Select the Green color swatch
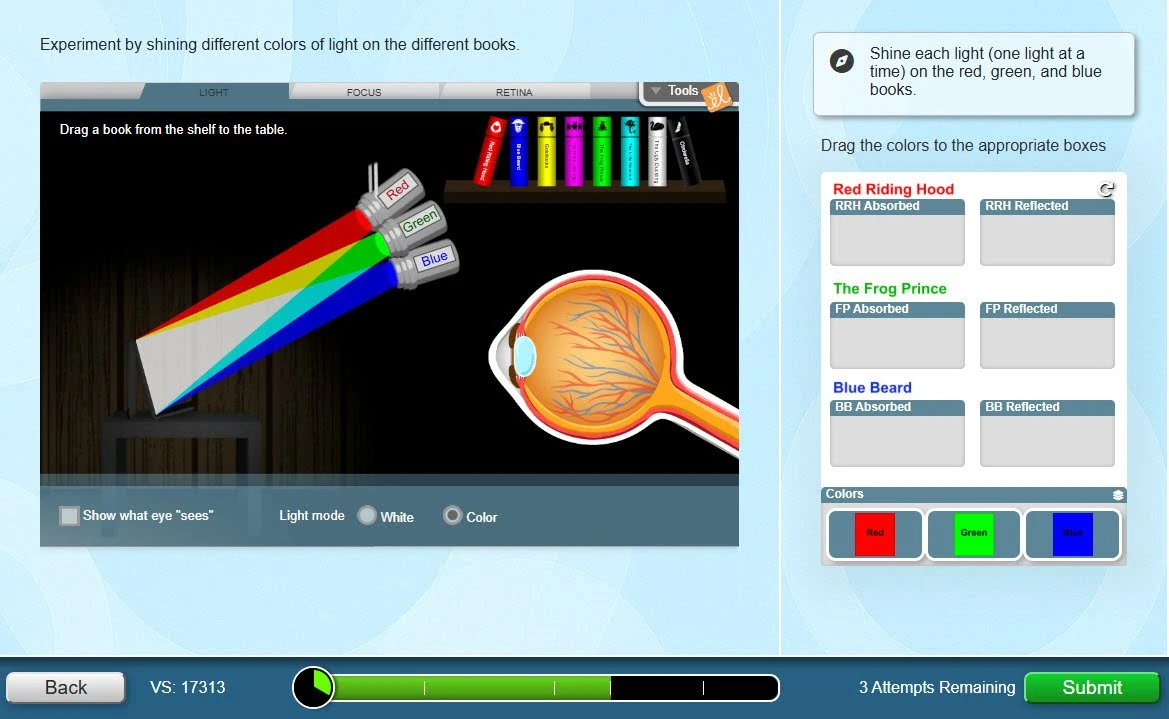This screenshot has height=719, width=1169. pos(972,533)
